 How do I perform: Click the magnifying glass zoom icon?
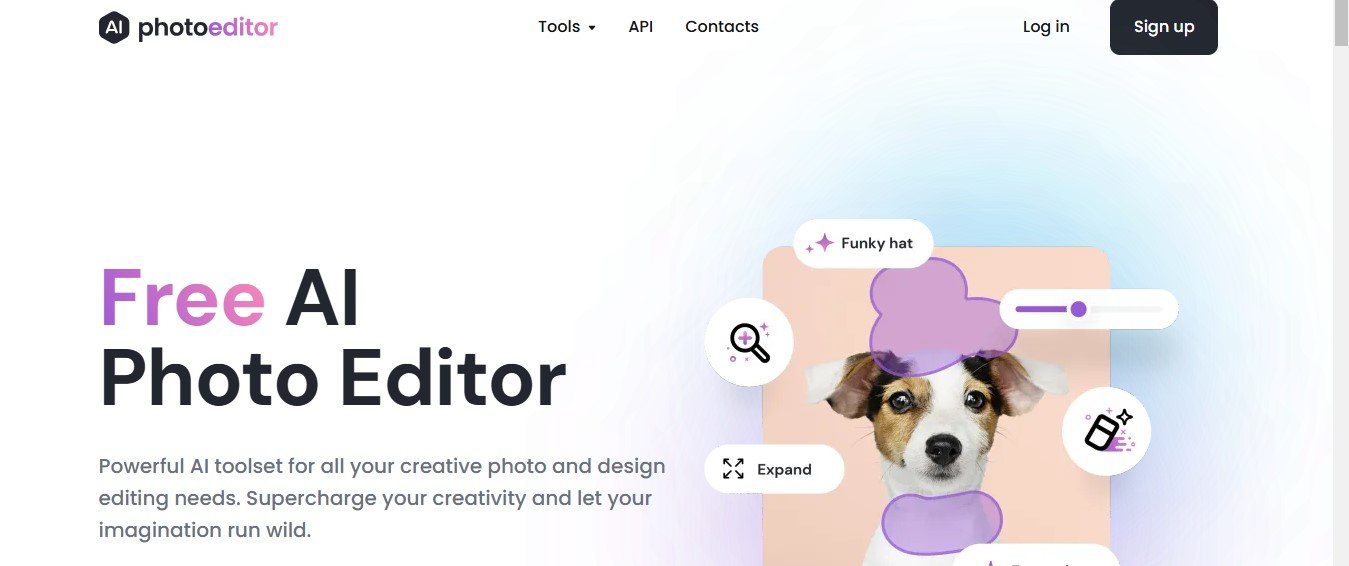749,342
